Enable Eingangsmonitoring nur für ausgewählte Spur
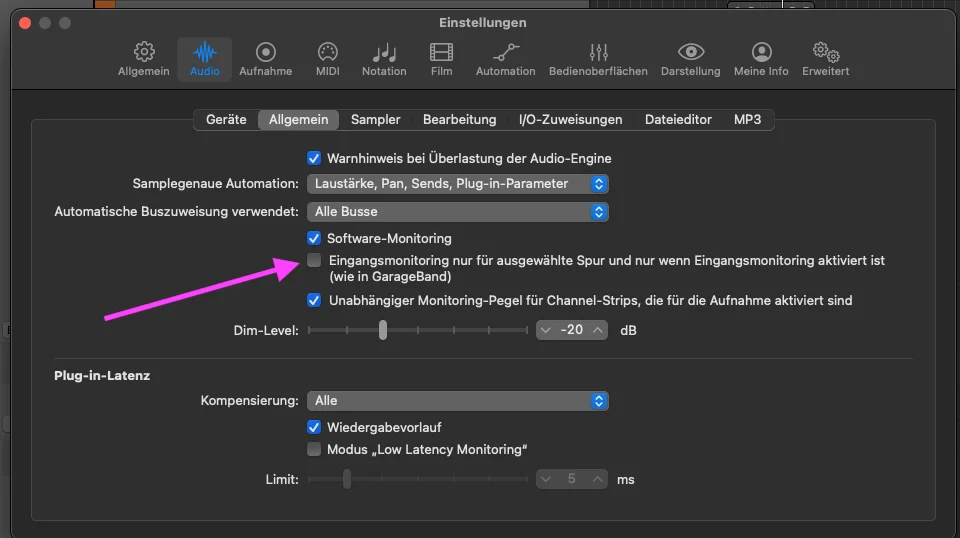The image size is (960, 538). [313, 260]
